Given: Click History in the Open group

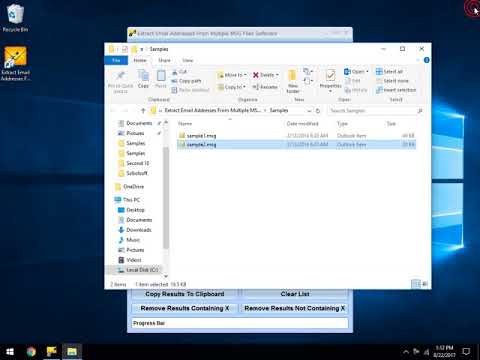Looking at the screenshot, I should (356, 90).
